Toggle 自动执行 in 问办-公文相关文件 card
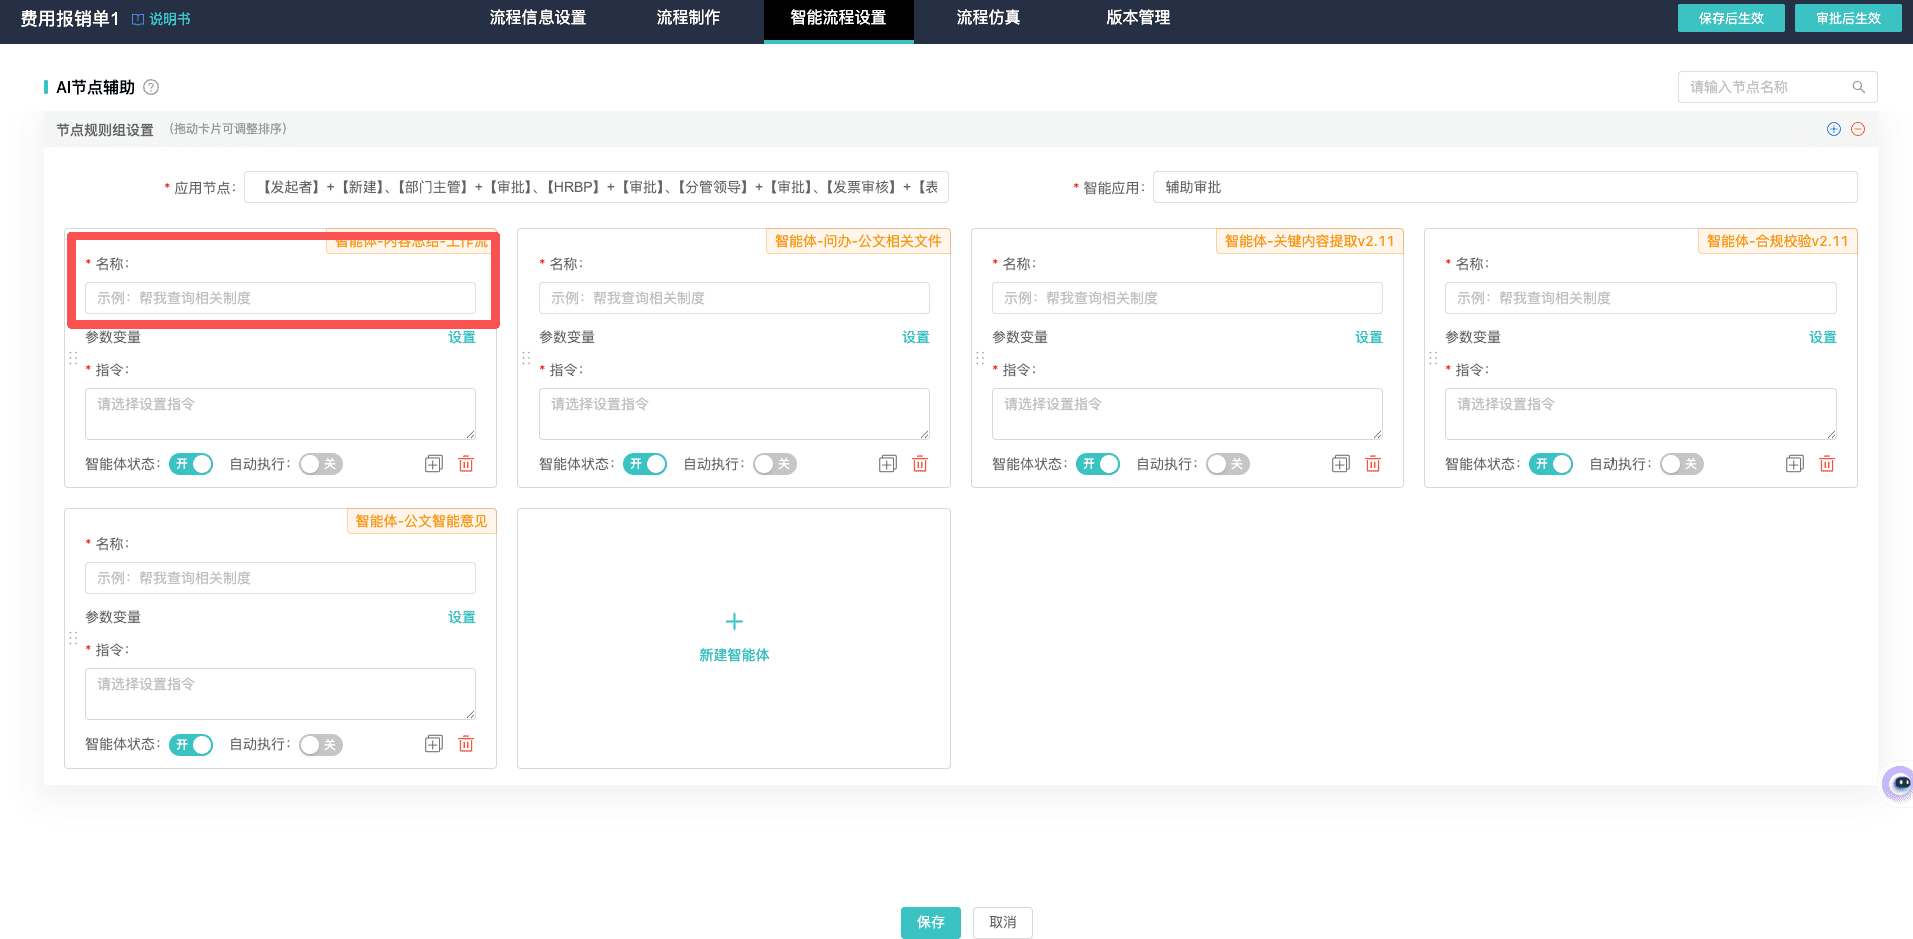Screen dimensions: 1913x939 (x=775, y=464)
